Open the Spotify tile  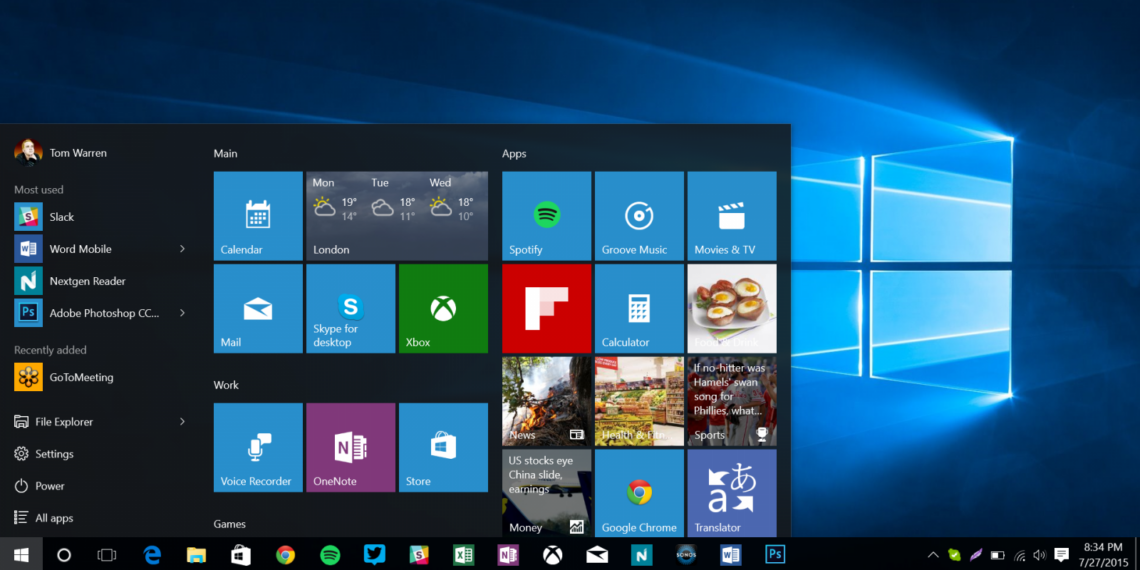(546, 216)
